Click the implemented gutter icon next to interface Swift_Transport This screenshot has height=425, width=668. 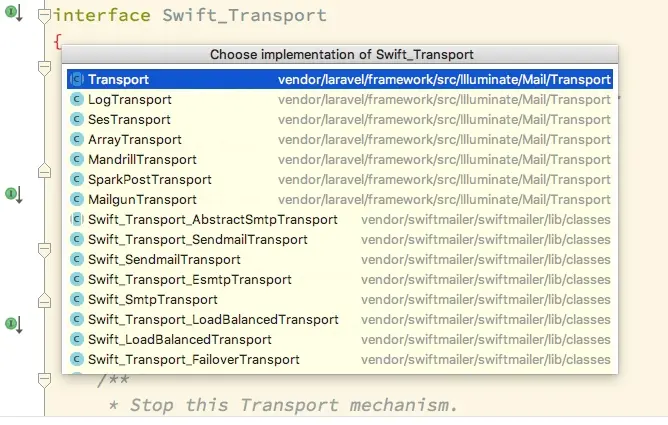click(14, 13)
